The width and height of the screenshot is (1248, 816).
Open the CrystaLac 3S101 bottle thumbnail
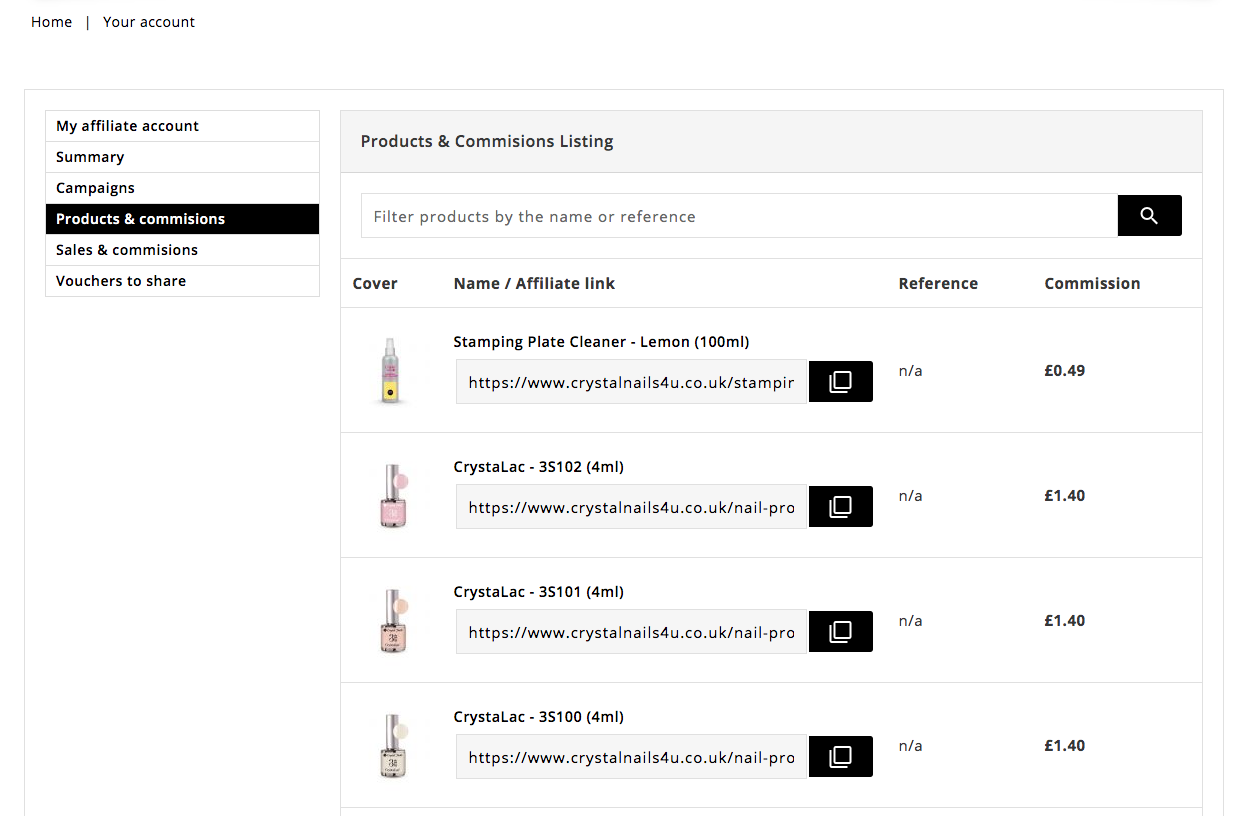[390, 620]
